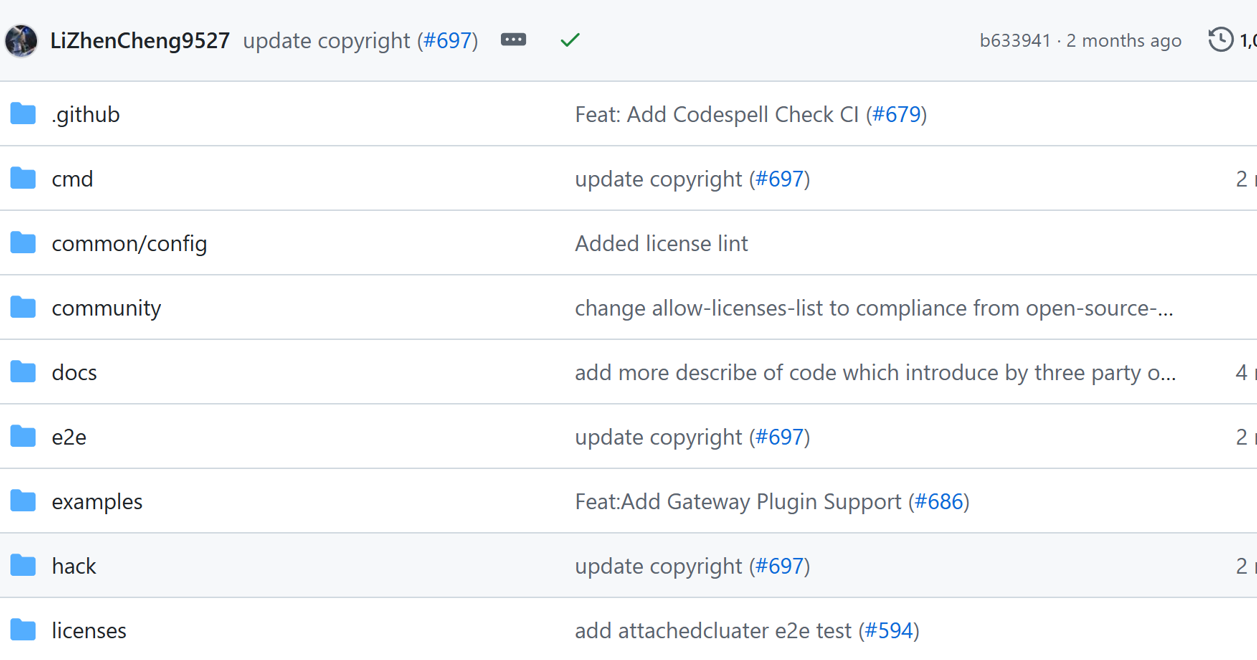This screenshot has height=660, width=1257.
Task: Open pull request #594 link
Action: click(x=889, y=630)
